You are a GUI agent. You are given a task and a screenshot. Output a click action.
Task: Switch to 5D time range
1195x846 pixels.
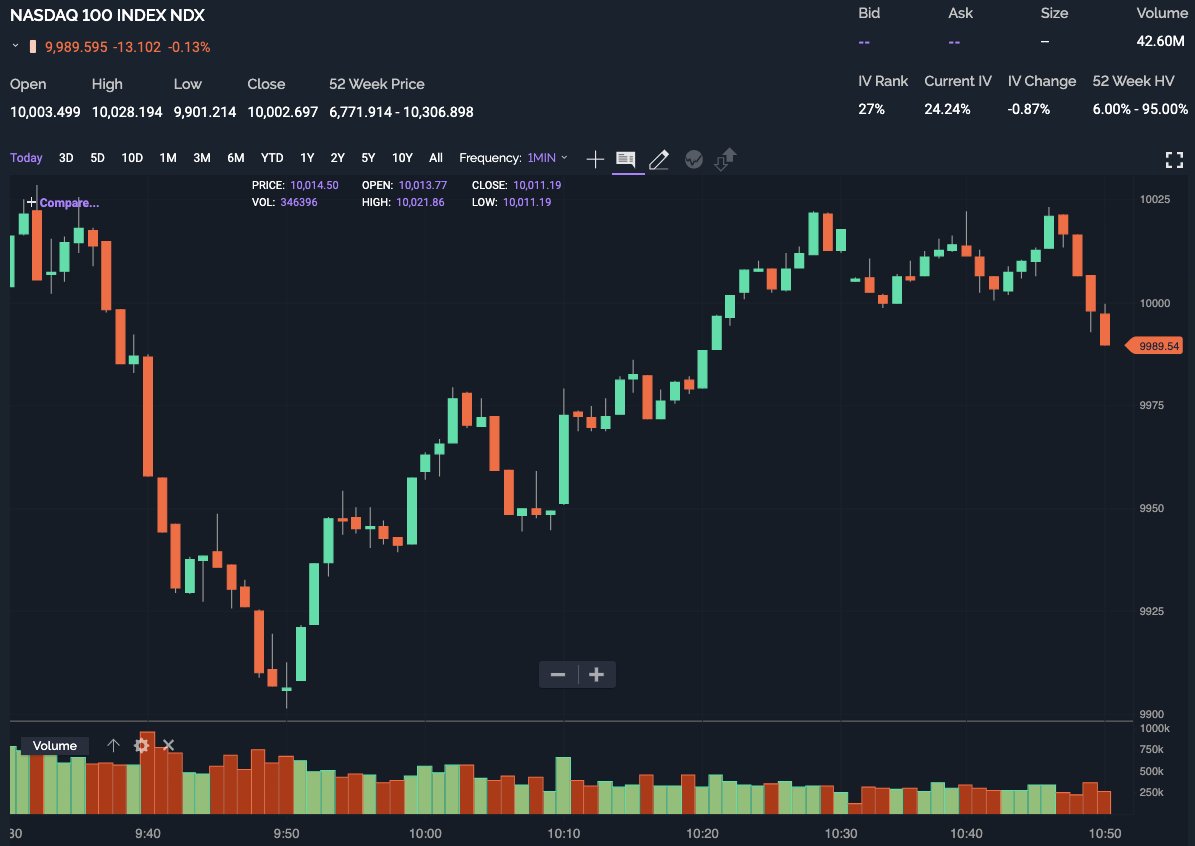(98, 158)
